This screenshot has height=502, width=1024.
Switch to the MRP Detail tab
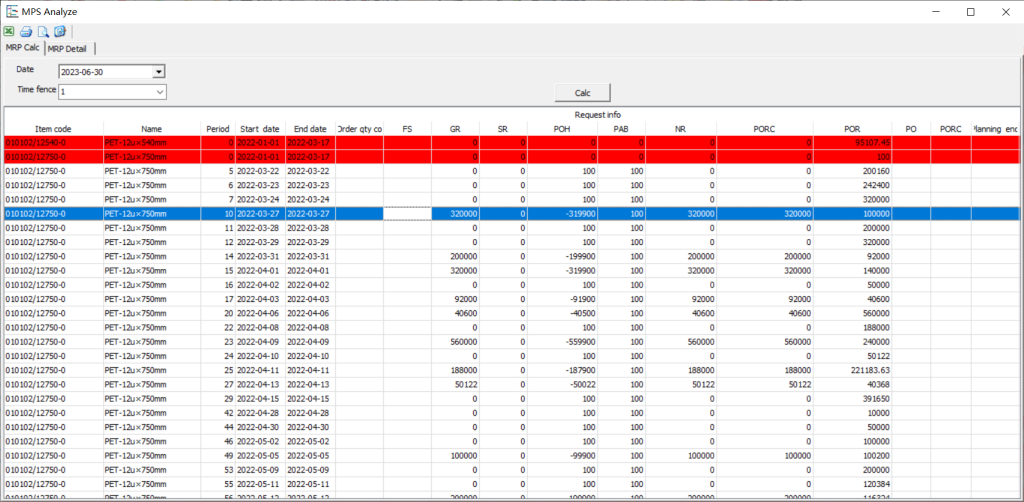point(69,48)
